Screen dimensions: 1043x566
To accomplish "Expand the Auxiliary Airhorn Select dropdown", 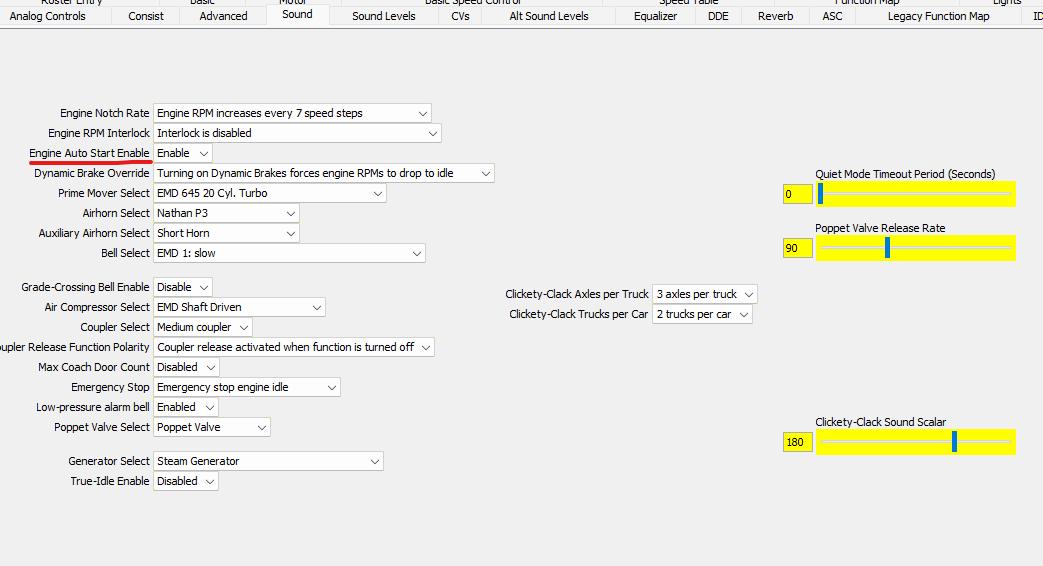I will pos(226,233).
